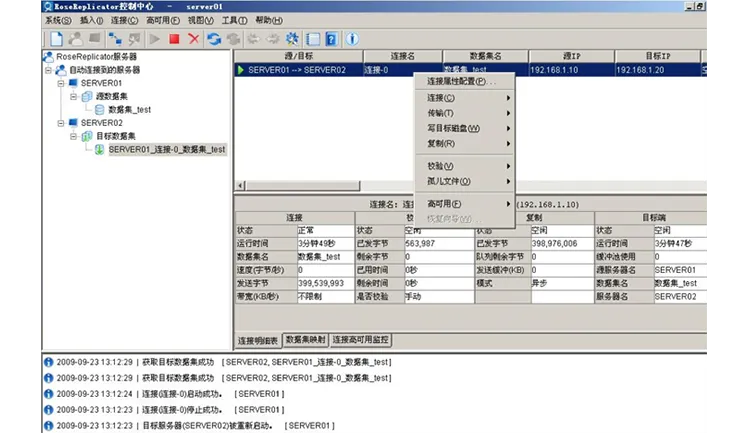The width and height of the screenshot is (749, 433).
Task: Click the blue question mark help icon
Action: (x=332, y=39)
